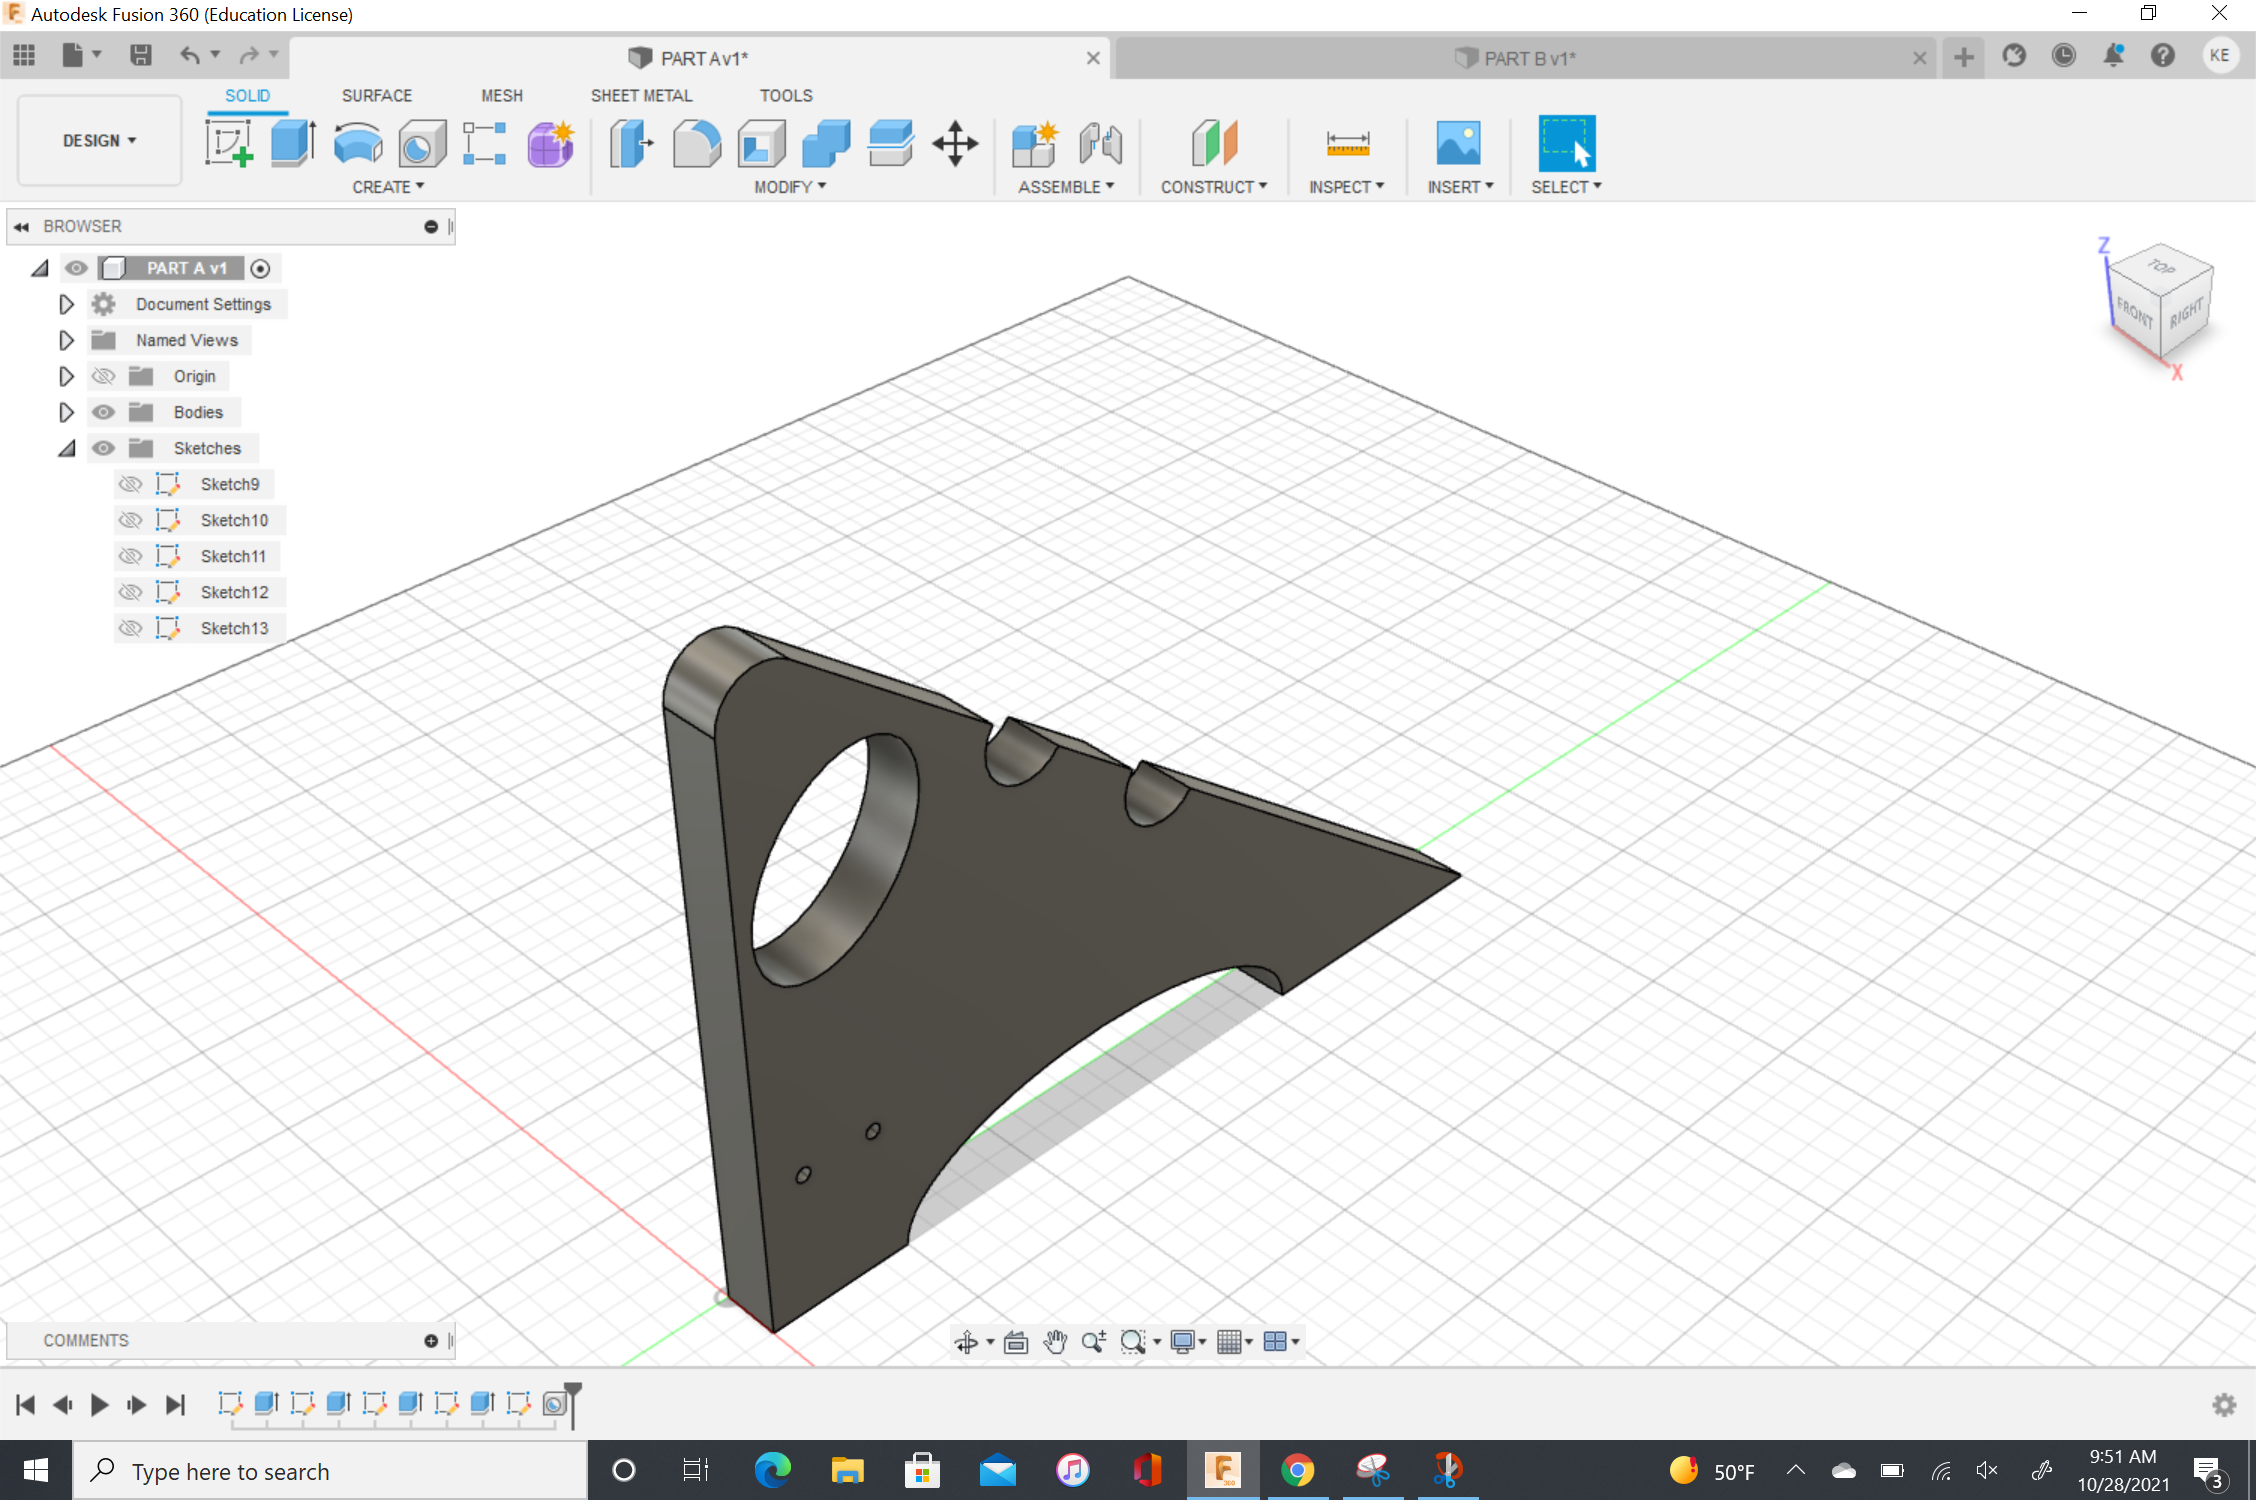Hide the Bodies folder
Screen dimensions: 2256x1500
pyautogui.click(x=103, y=411)
